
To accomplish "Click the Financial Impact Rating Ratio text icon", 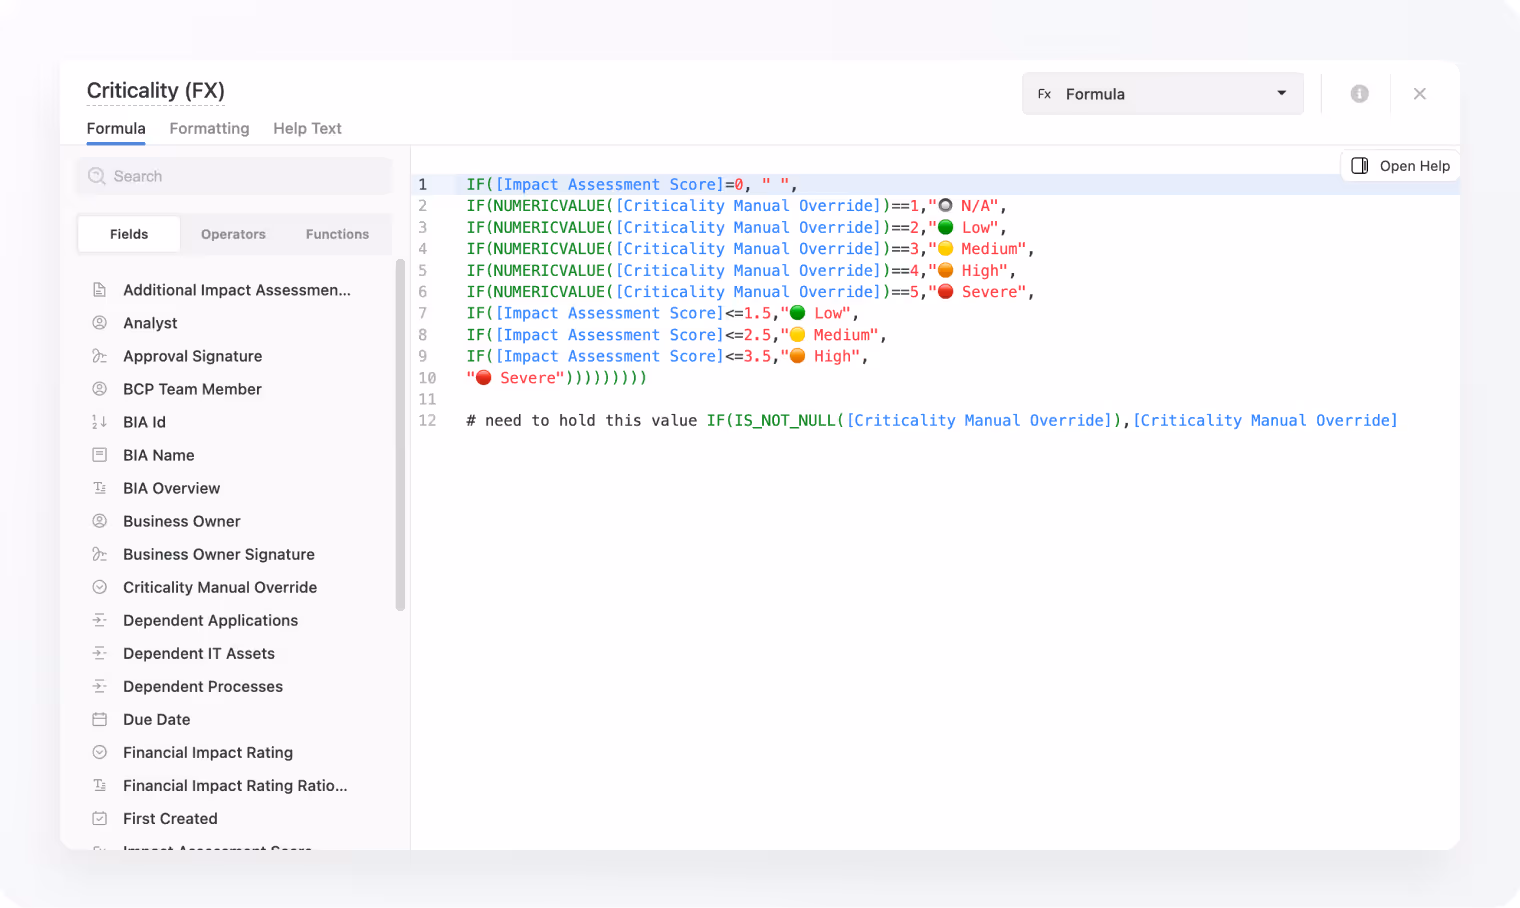I will (99, 785).
